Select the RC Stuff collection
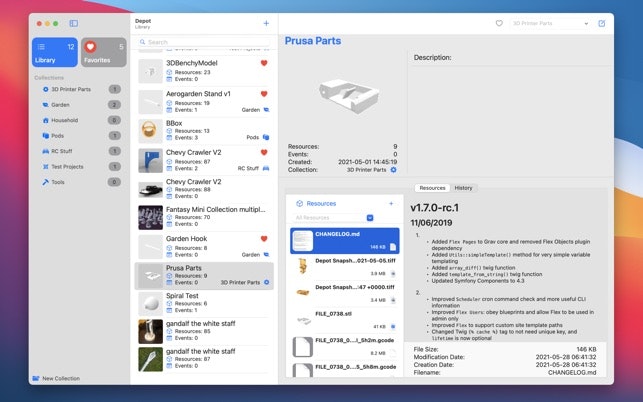643x402 pixels. point(81,151)
